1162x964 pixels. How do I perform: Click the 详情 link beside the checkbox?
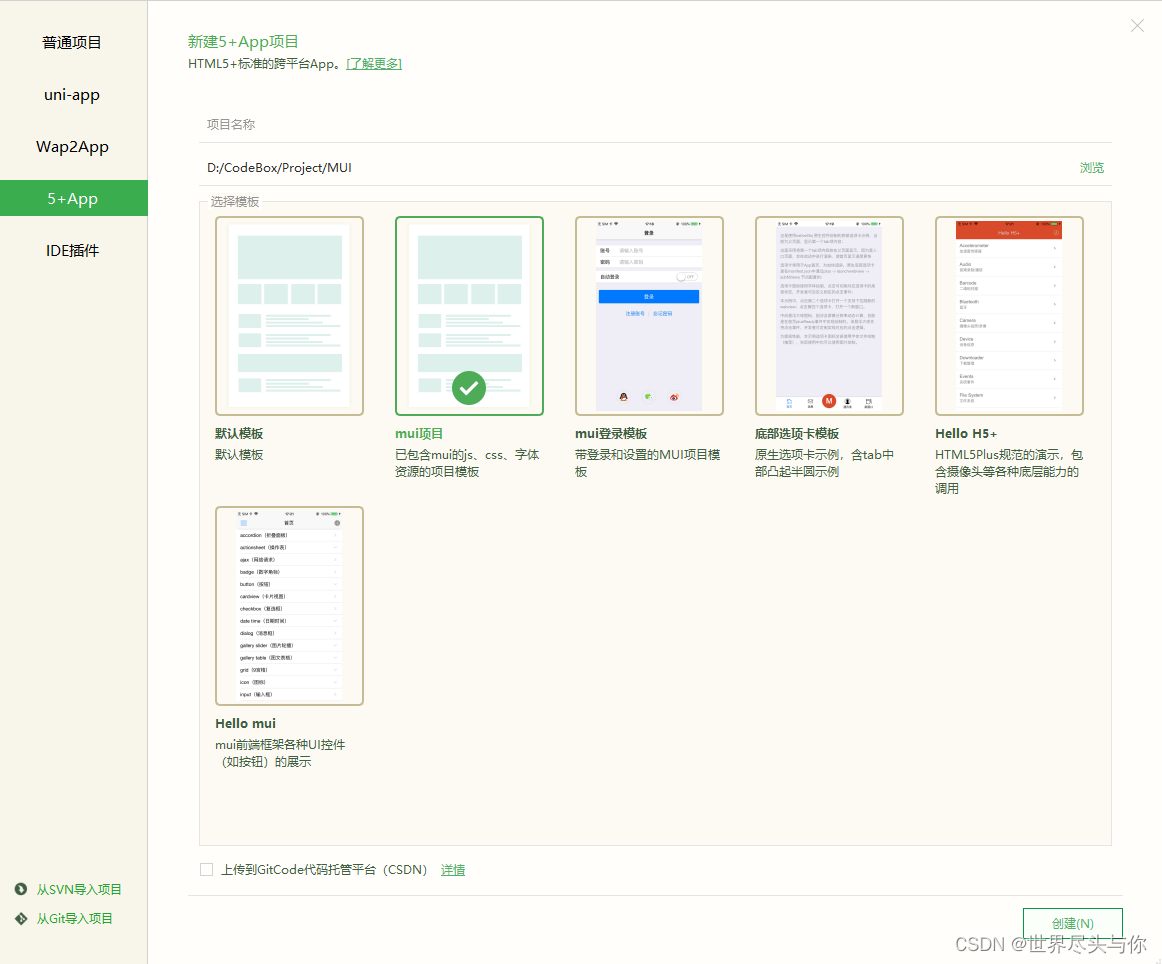[x=452, y=869]
